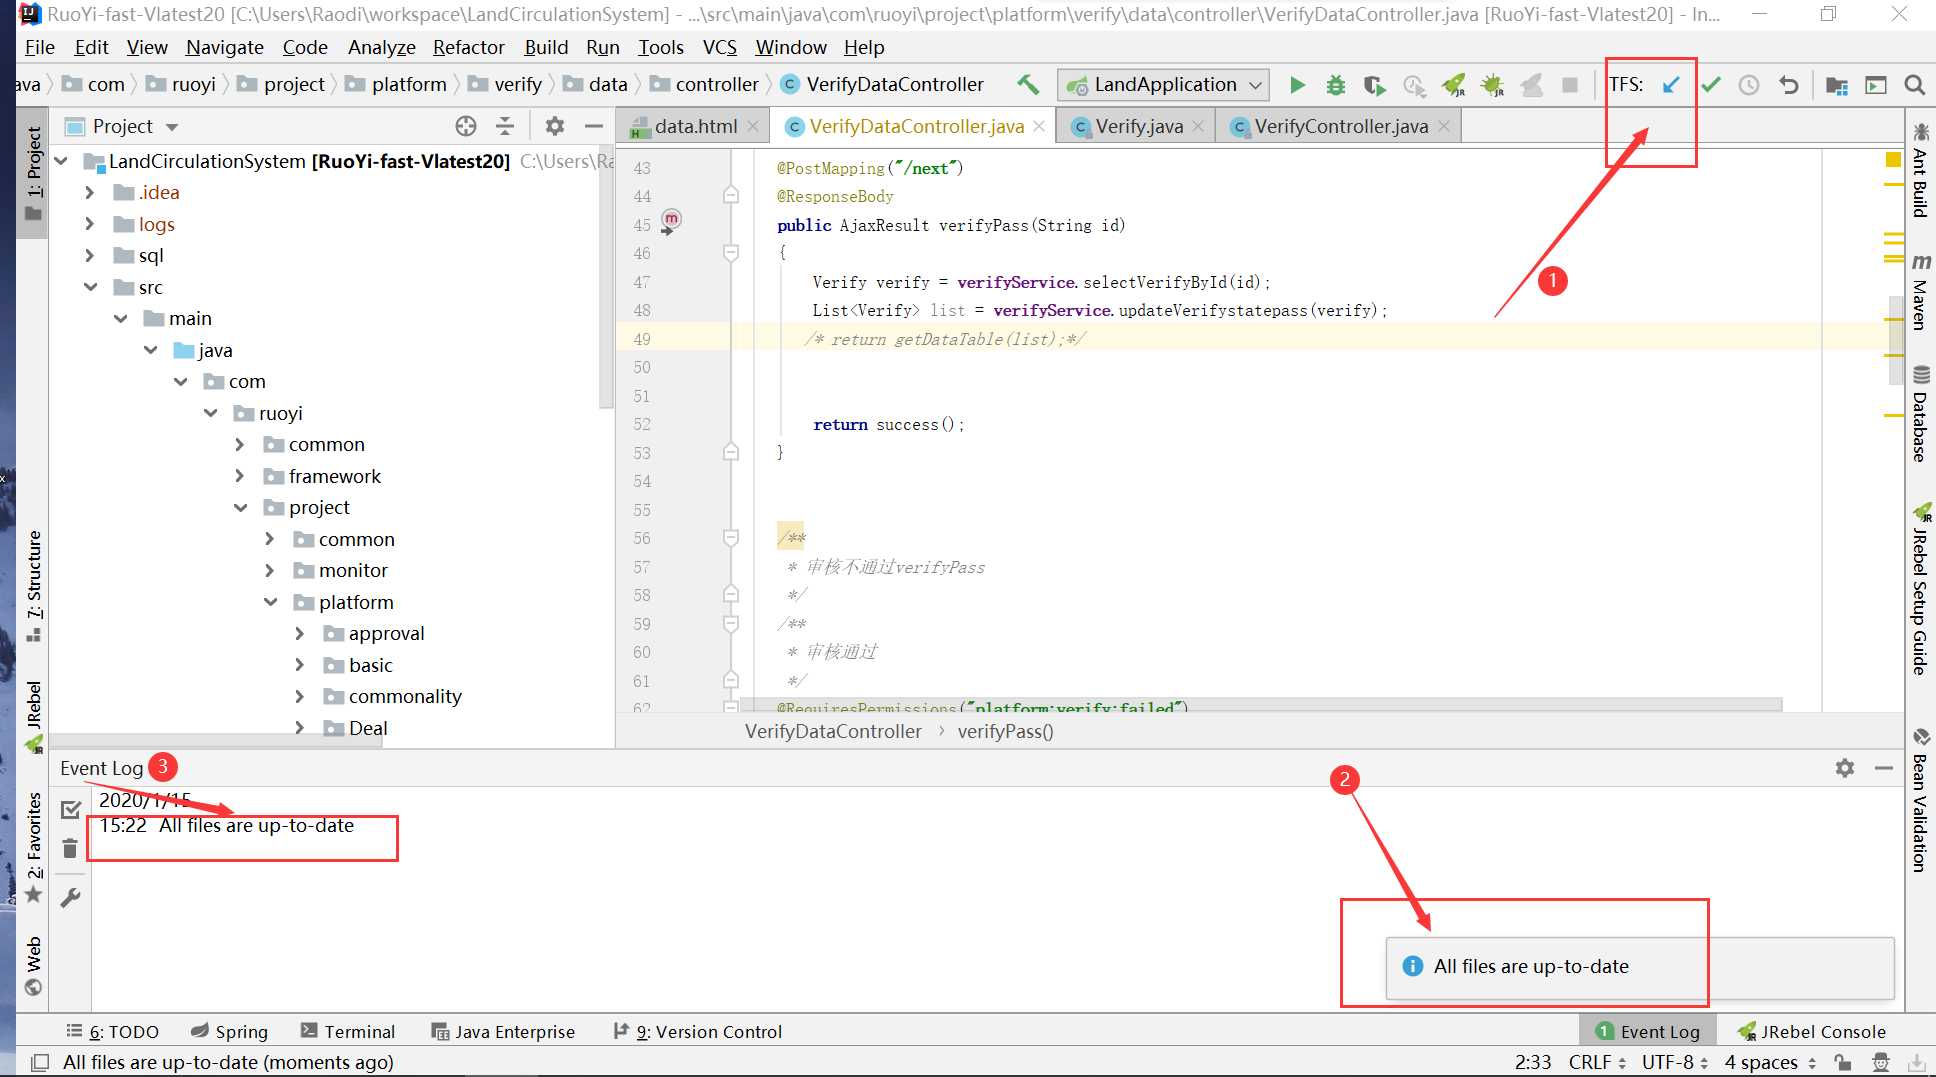Viewport: 1936px width, 1077px height.
Task: Switch to the data.html editor tab
Action: point(696,126)
